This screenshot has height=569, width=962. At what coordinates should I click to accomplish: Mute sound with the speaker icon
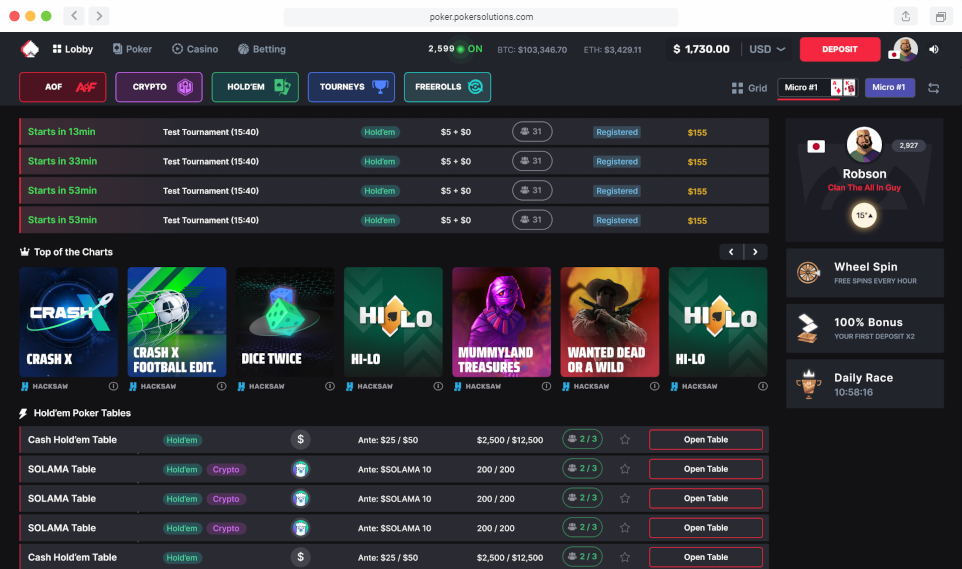point(934,49)
